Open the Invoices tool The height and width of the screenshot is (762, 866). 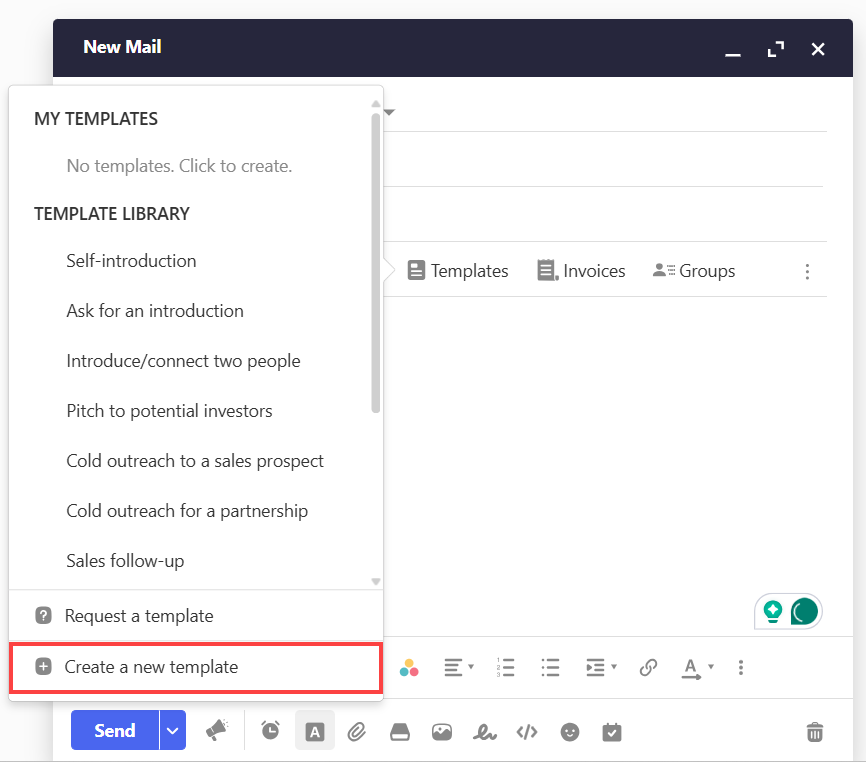[x=581, y=271]
